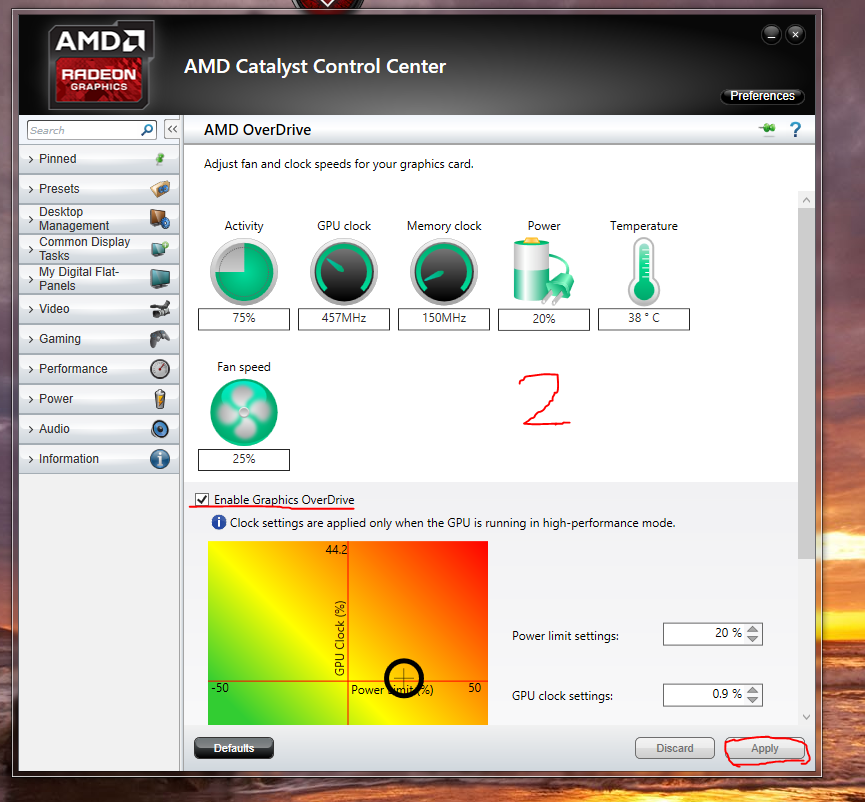Click the Gaming controller icon
Screen dimensions: 865x802
click(160, 339)
